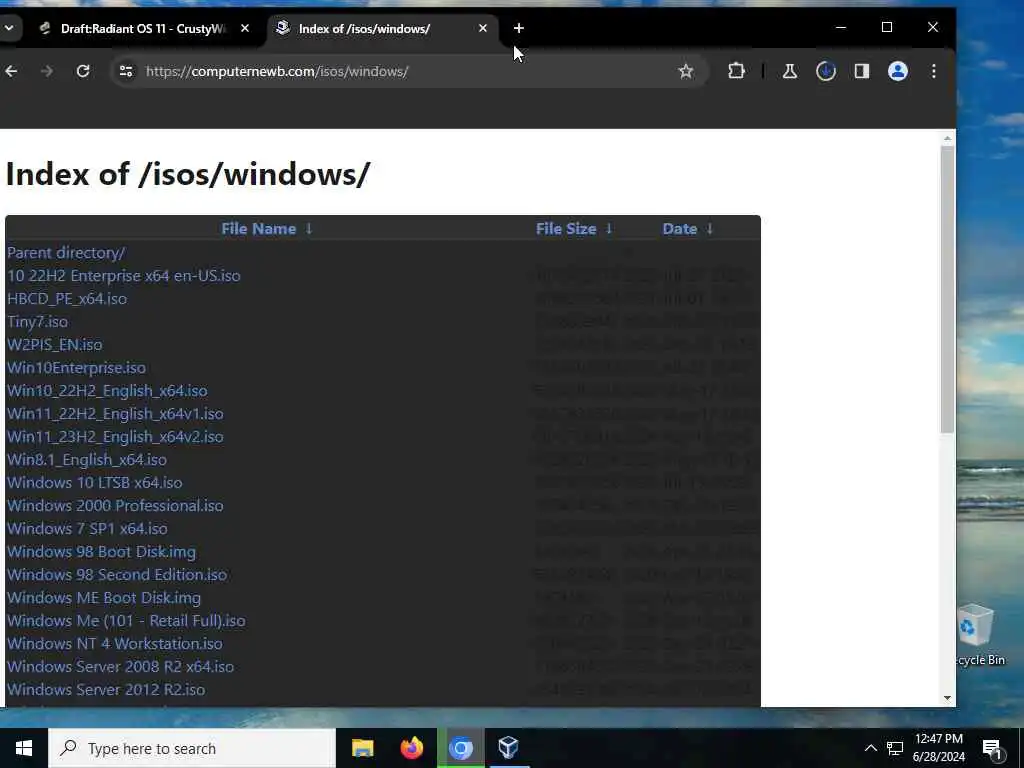Toggle the browser side panel
The image size is (1024, 768).
pyautogui.click(x=862, y=71)
